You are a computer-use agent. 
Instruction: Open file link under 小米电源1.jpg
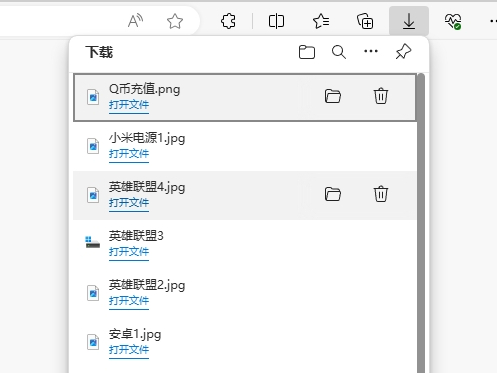coord(129,154)
